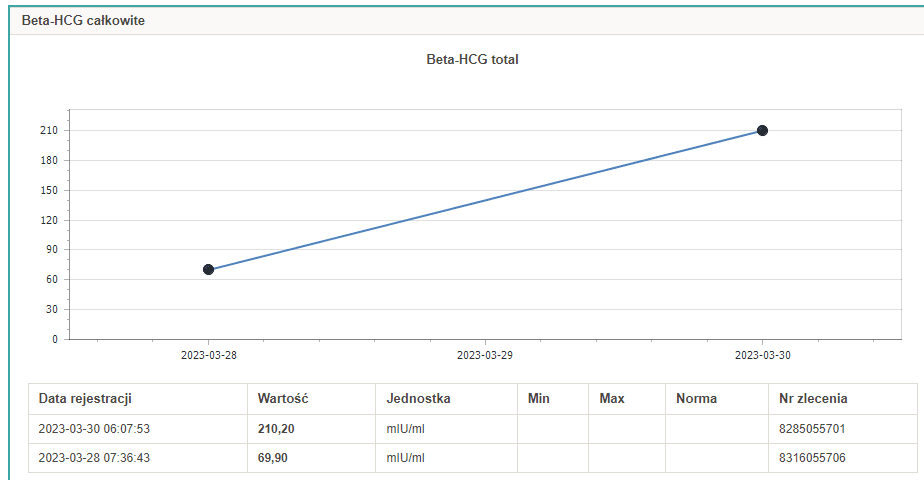Click the Max column header

tap(612, 399)
